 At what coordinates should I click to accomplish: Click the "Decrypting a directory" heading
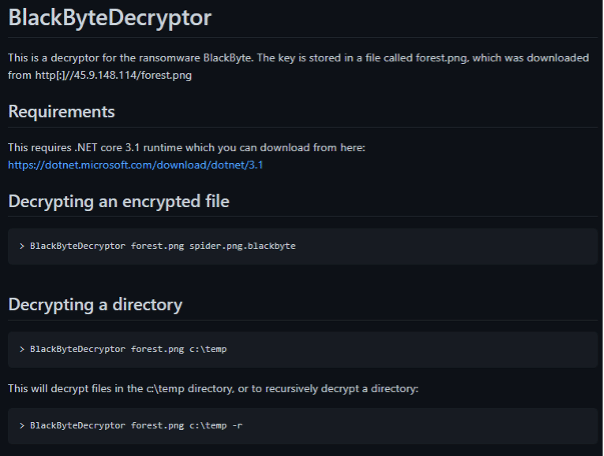point(96,304)
